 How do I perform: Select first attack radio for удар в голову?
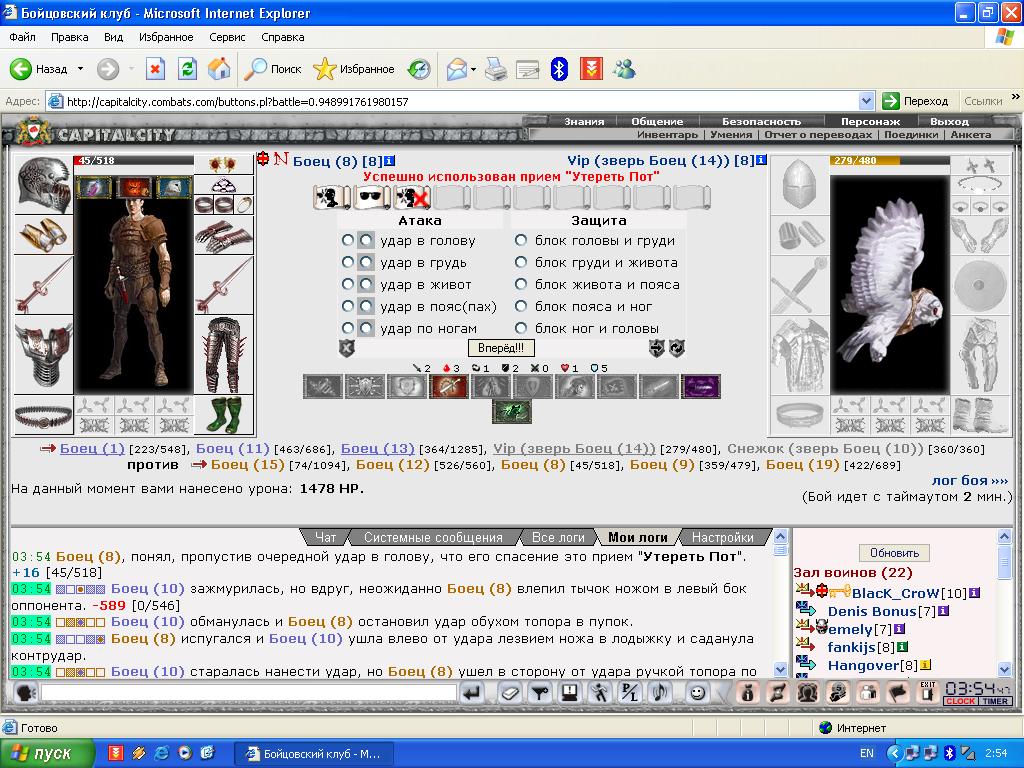click(x=348, y=240)
